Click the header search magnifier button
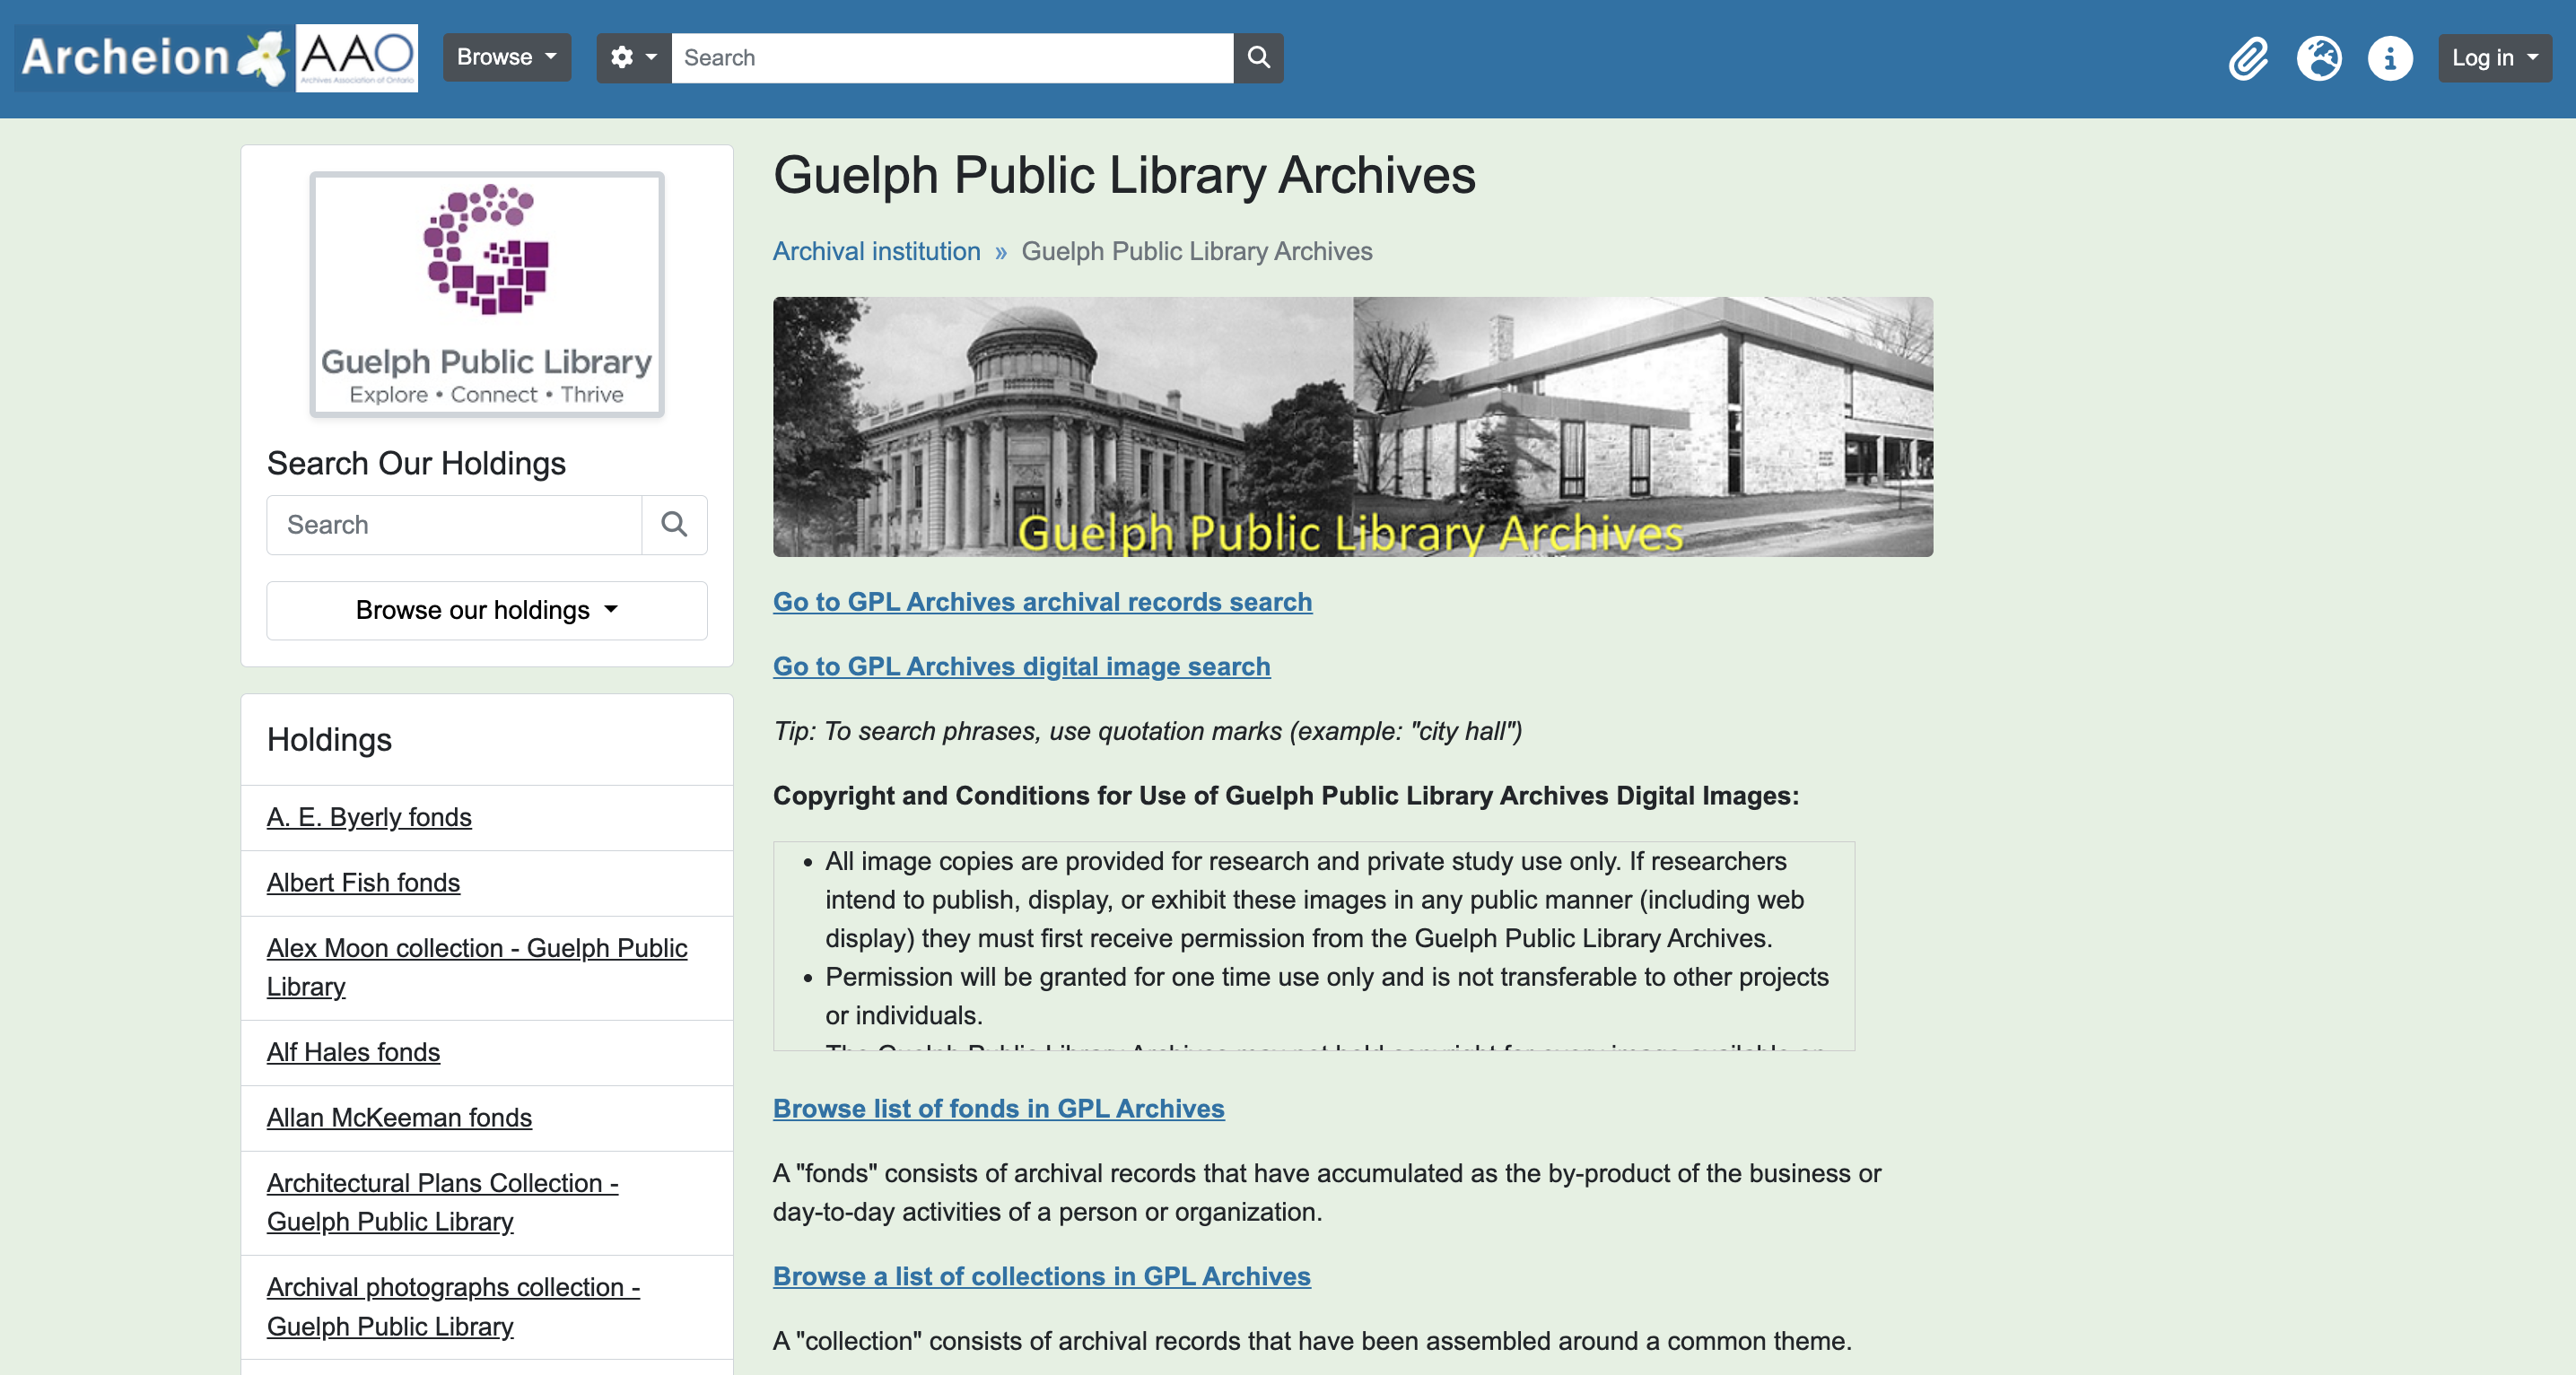 click(x=1258, y=58)
